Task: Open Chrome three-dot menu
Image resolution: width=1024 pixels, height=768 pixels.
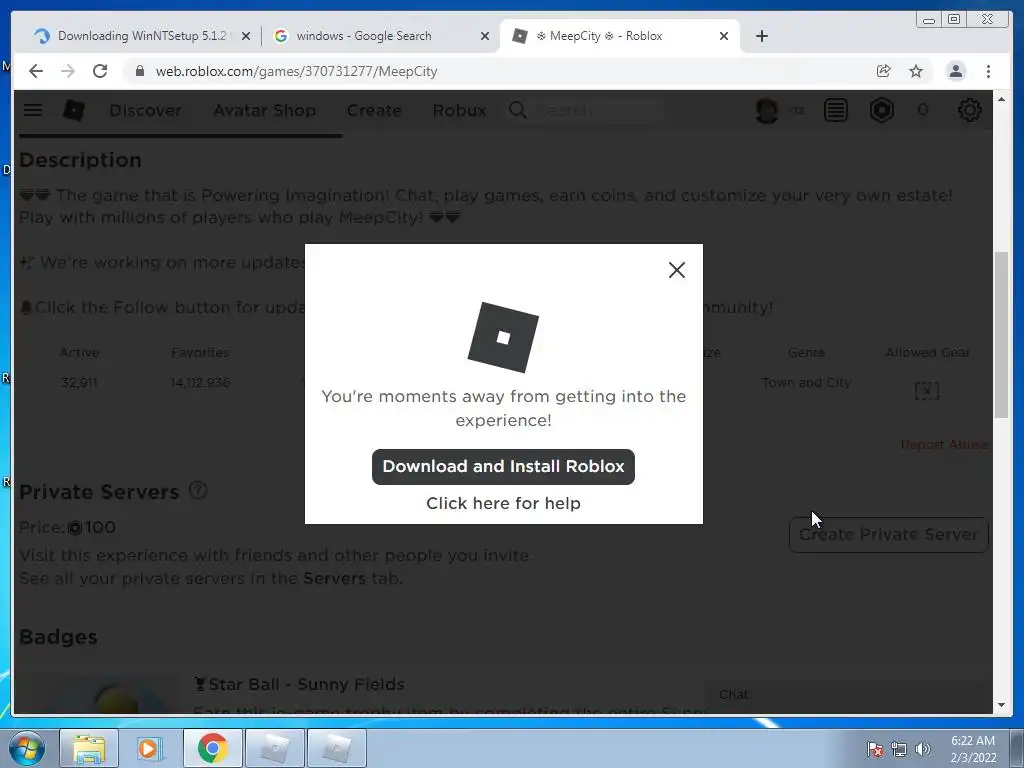Action: (988, 71)
